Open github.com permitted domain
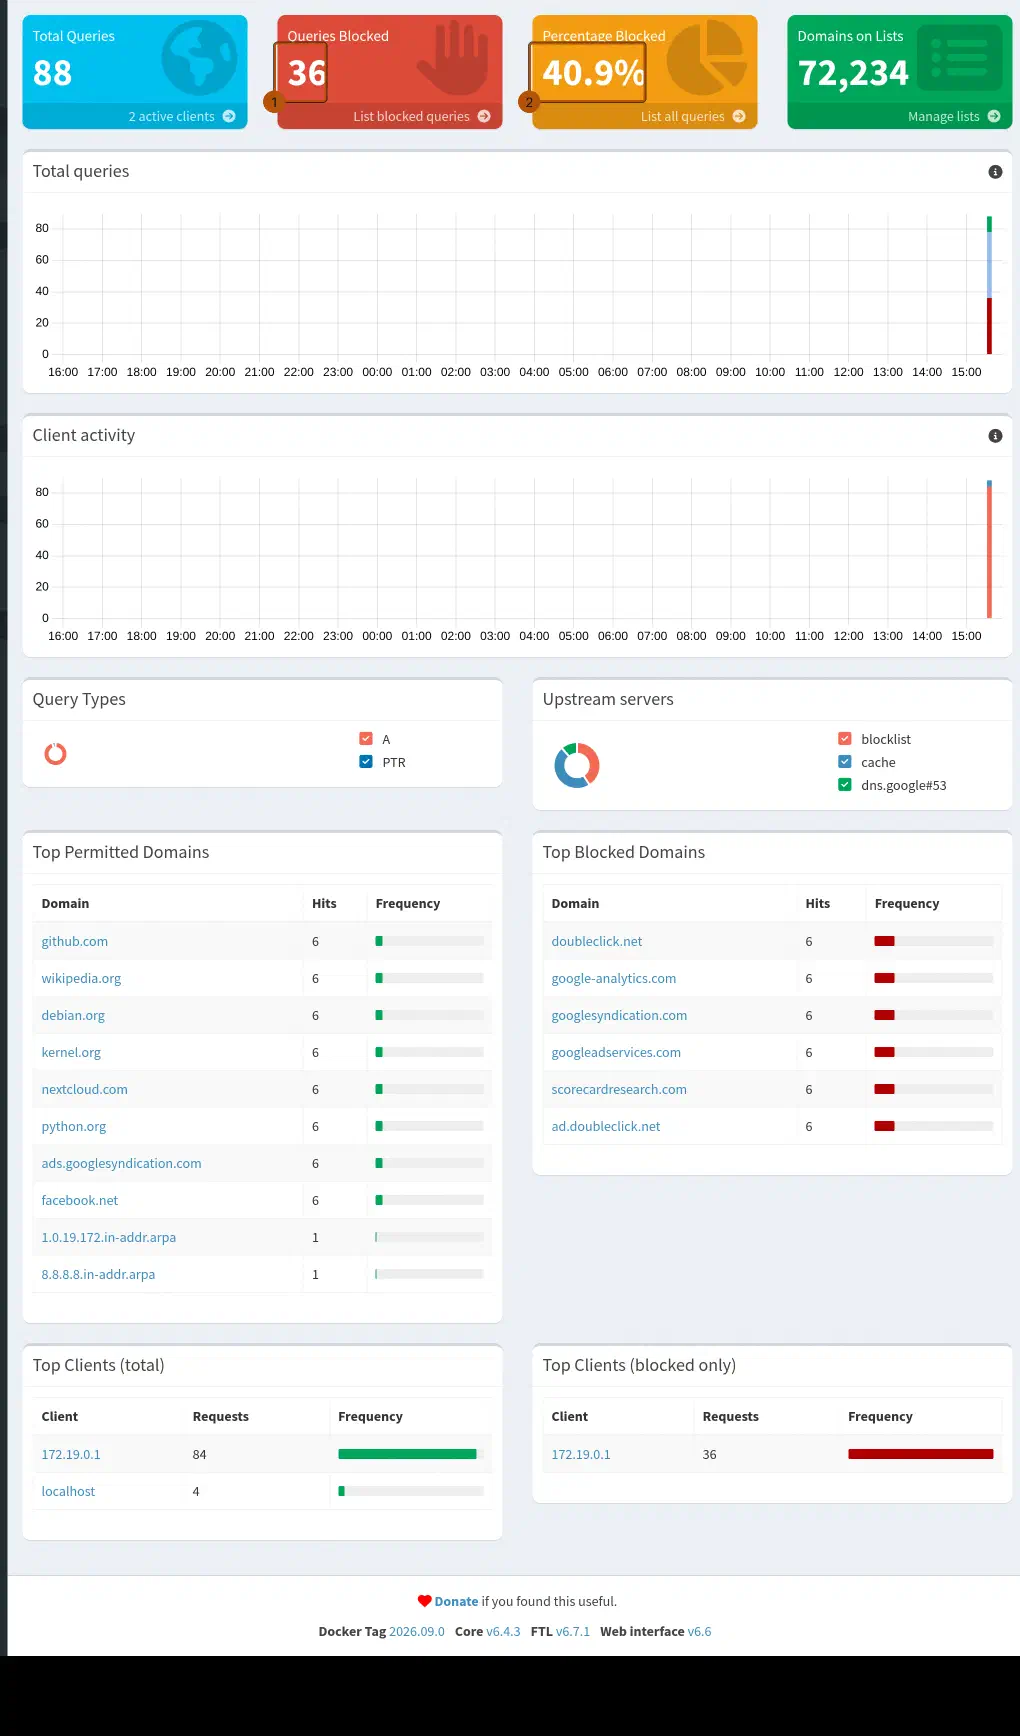This screenshot has width=1020, height=1736. point(75,941)
